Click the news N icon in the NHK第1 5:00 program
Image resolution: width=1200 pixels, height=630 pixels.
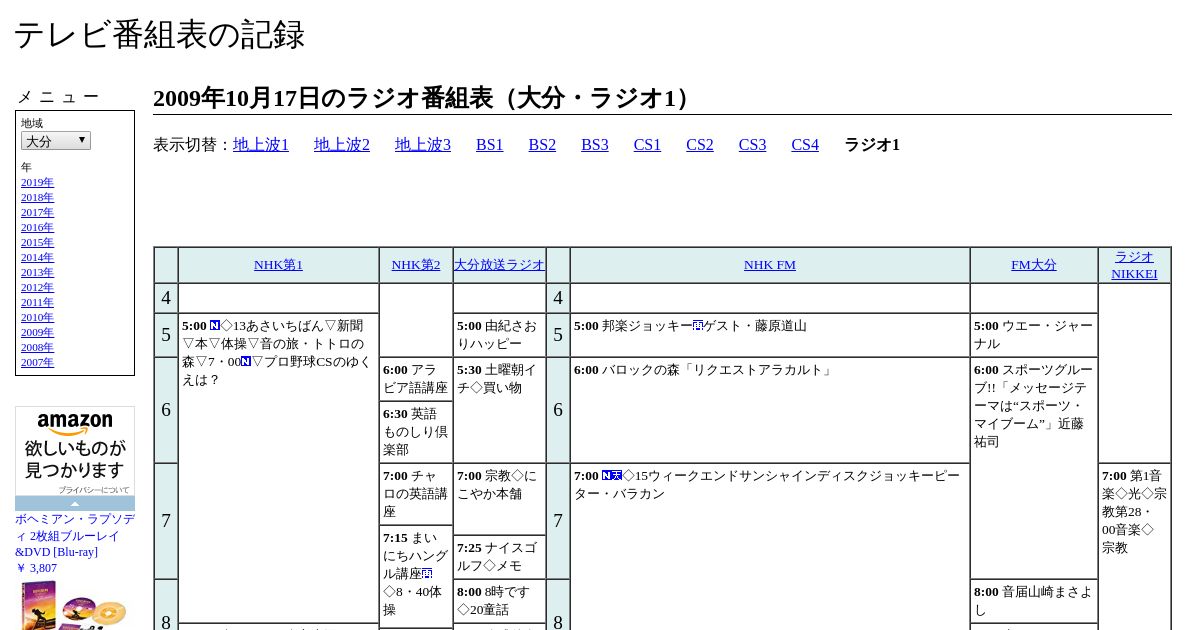coord(215,325)
